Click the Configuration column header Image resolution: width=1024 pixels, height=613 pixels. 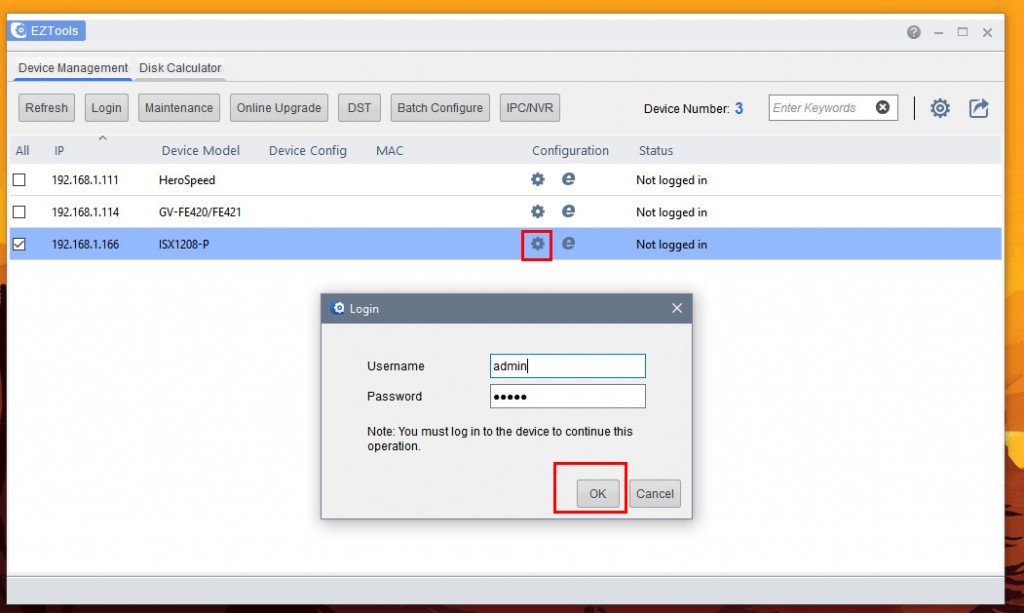pos(570,151)
